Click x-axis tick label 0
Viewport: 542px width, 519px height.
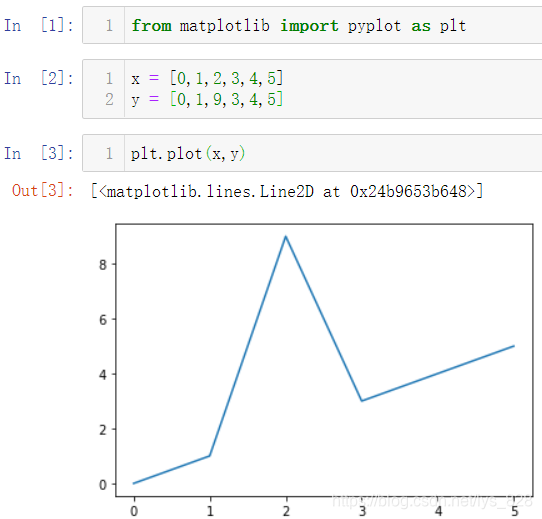coord(134,511)
